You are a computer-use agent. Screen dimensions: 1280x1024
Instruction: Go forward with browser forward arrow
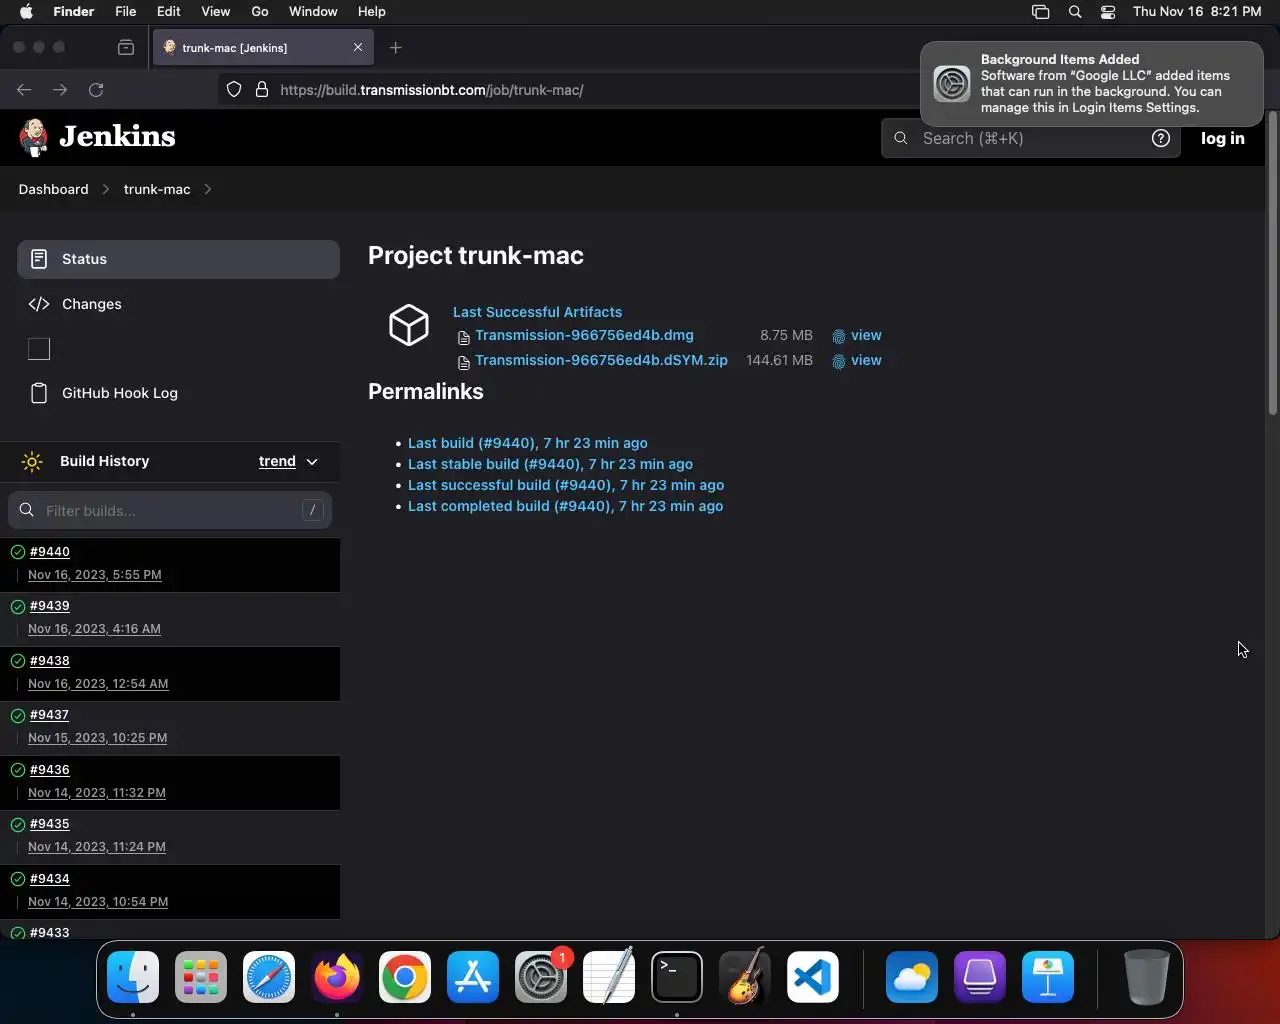click(60, 90)
